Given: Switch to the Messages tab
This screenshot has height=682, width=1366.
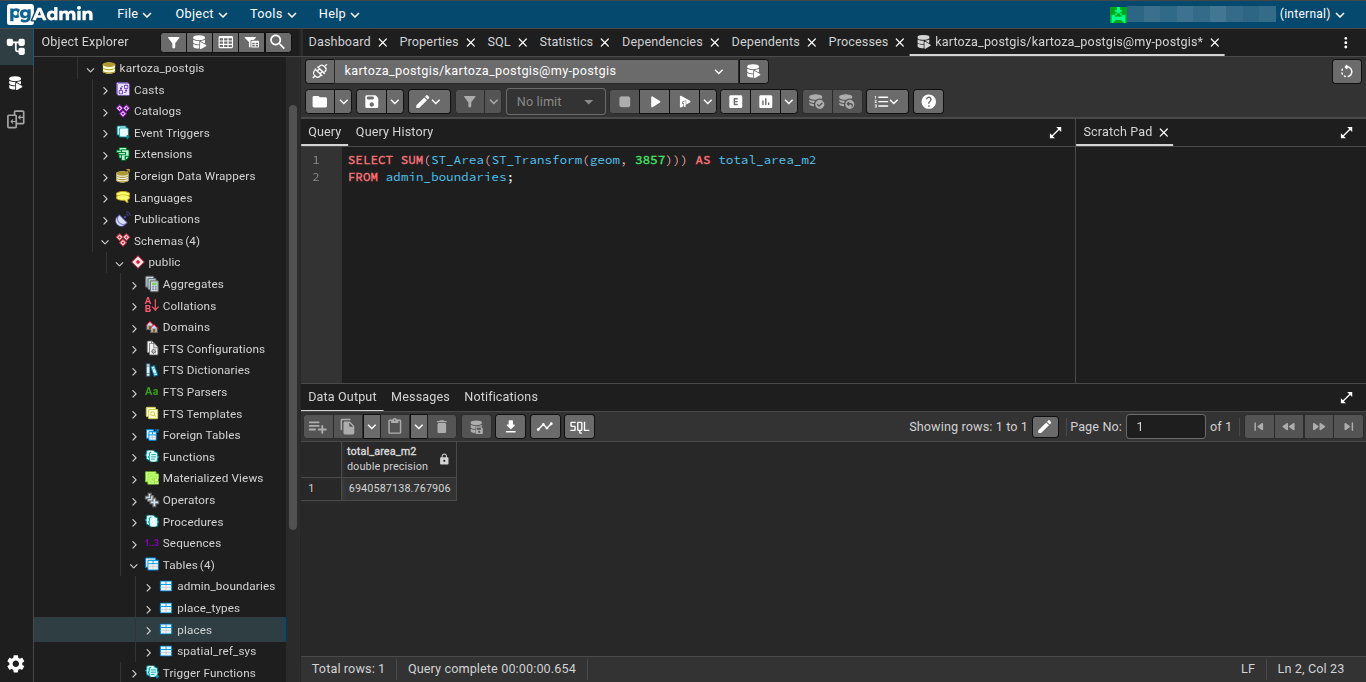Looking at the screenshot, I should coord(420,397).
